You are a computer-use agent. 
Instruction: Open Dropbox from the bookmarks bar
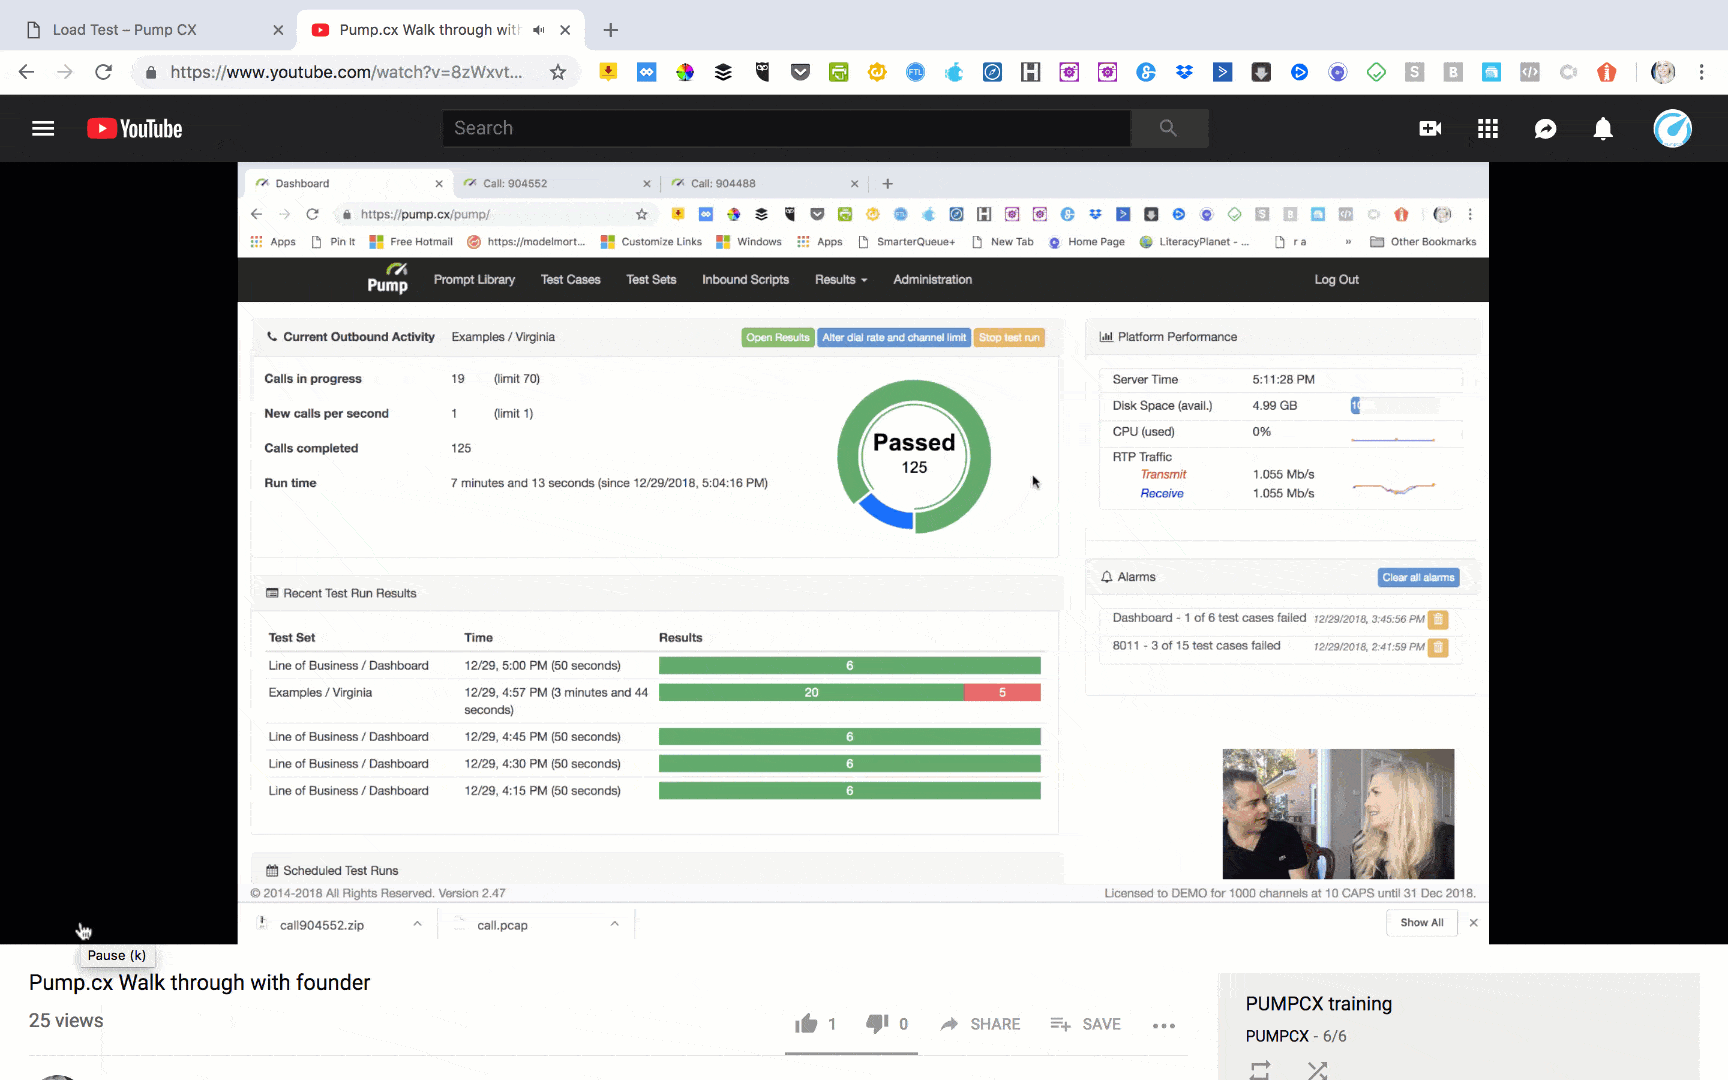(1184, 72)
